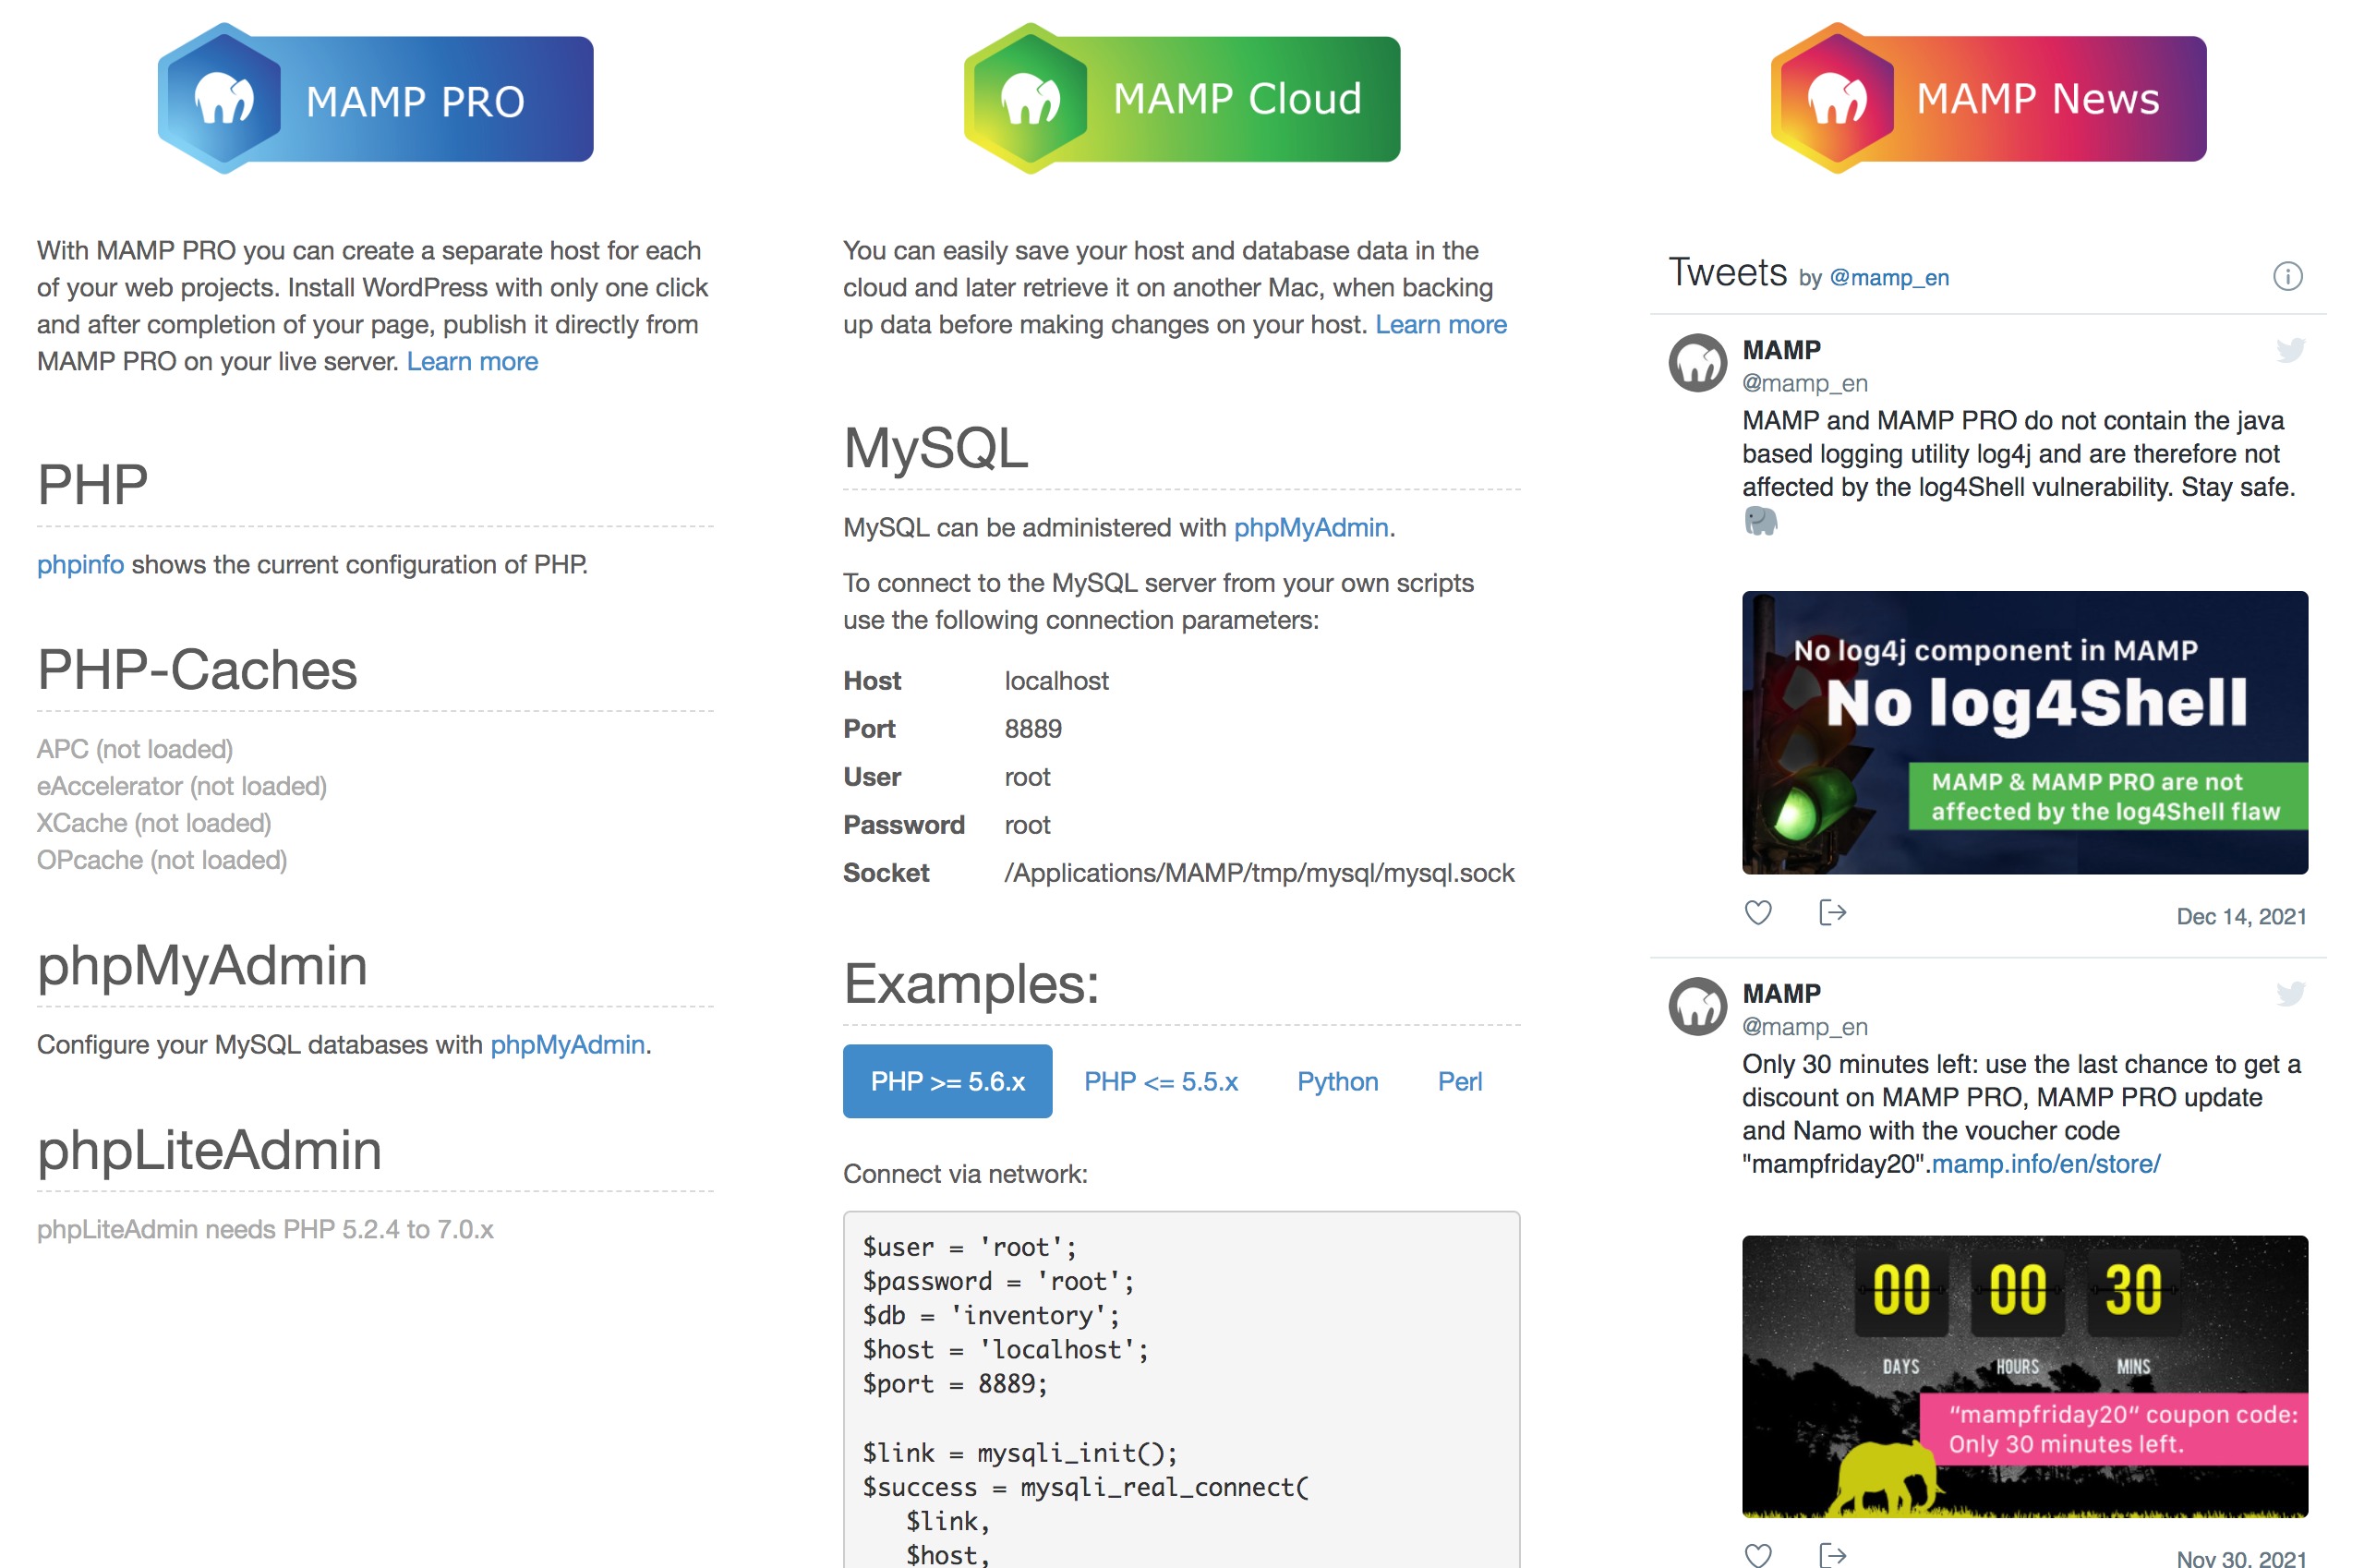
Task: Click the MAMP PRO elephant banner
Action: coord(375,99)
